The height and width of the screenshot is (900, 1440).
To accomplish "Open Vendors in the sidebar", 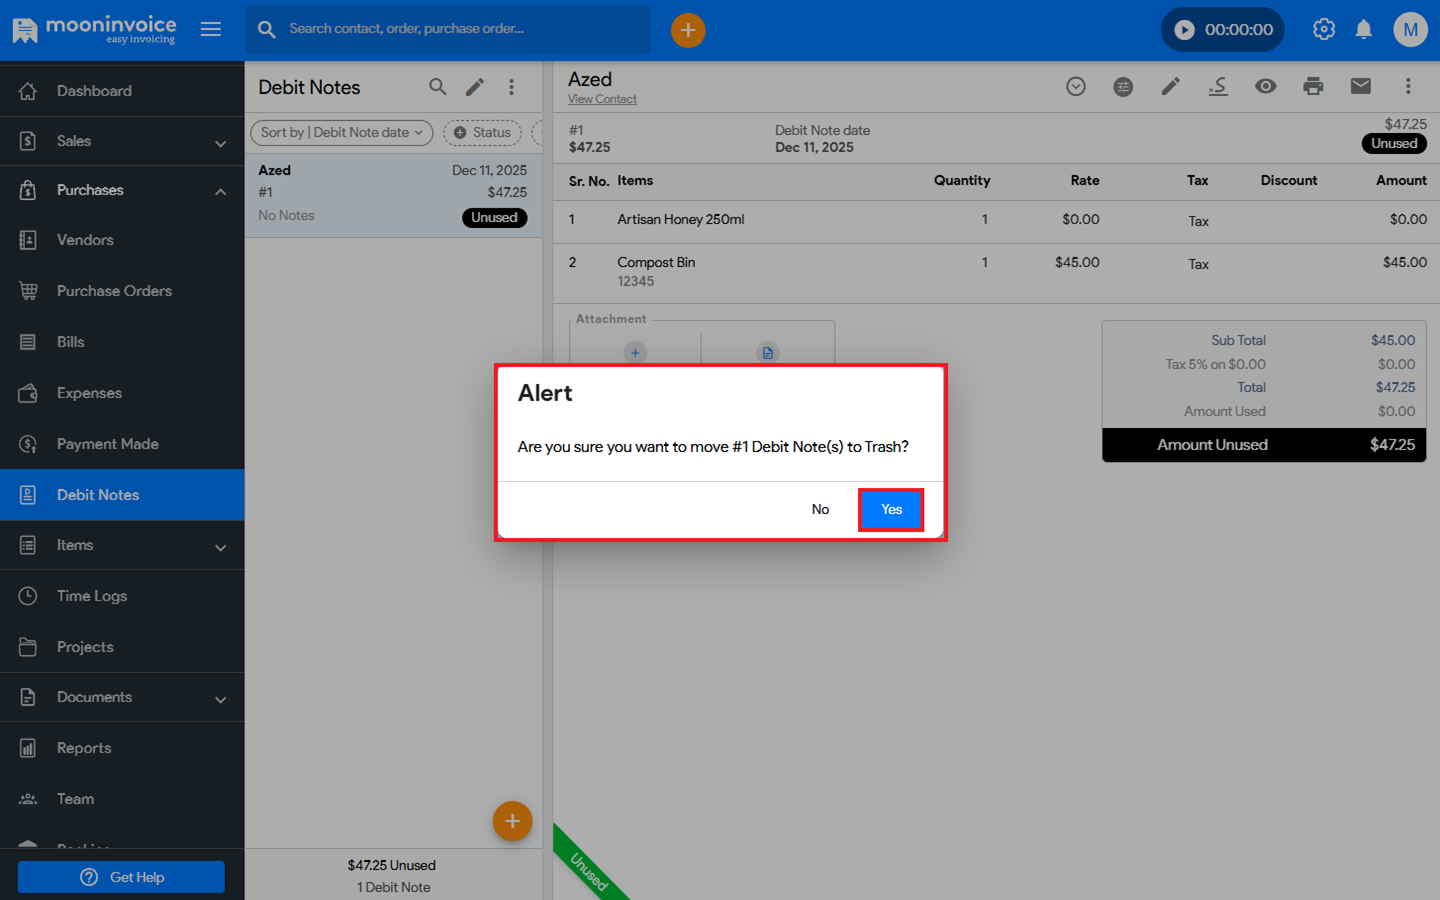I will pos(85,240).
